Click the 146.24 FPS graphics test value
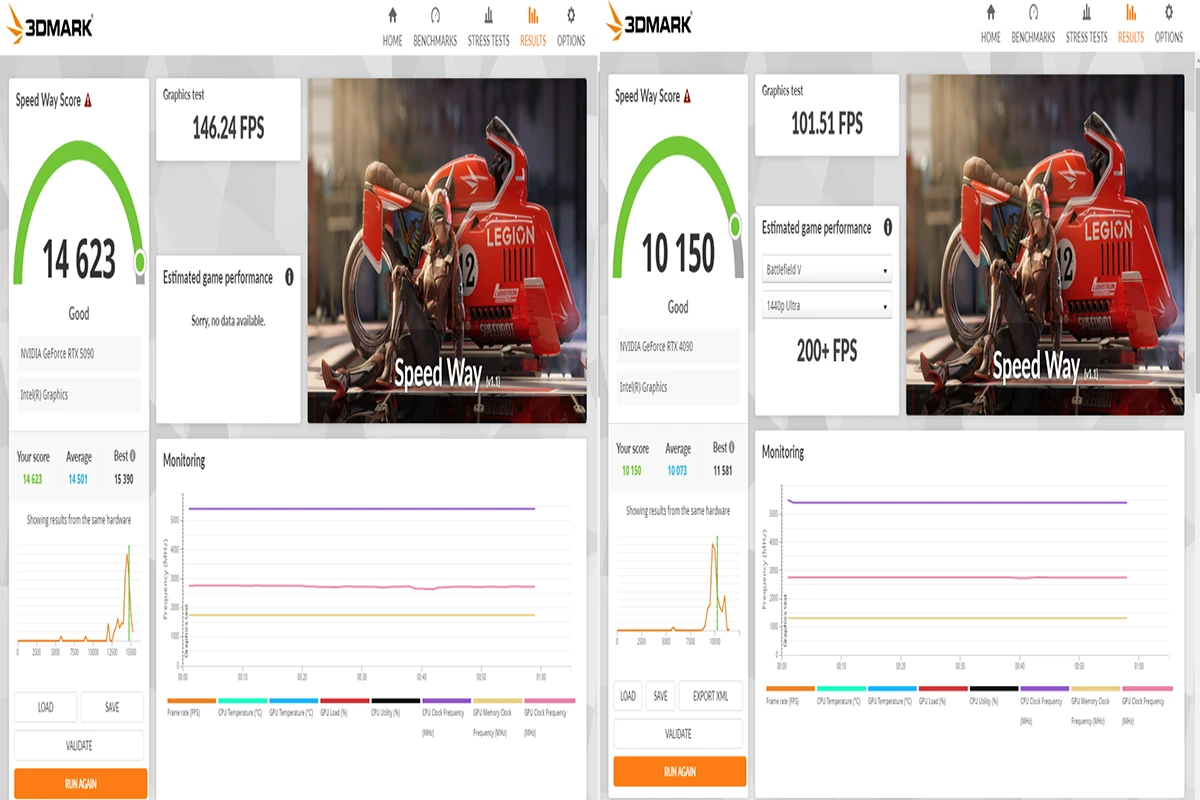The width and height of the screenshot is (1200, 800). [228, 127]
